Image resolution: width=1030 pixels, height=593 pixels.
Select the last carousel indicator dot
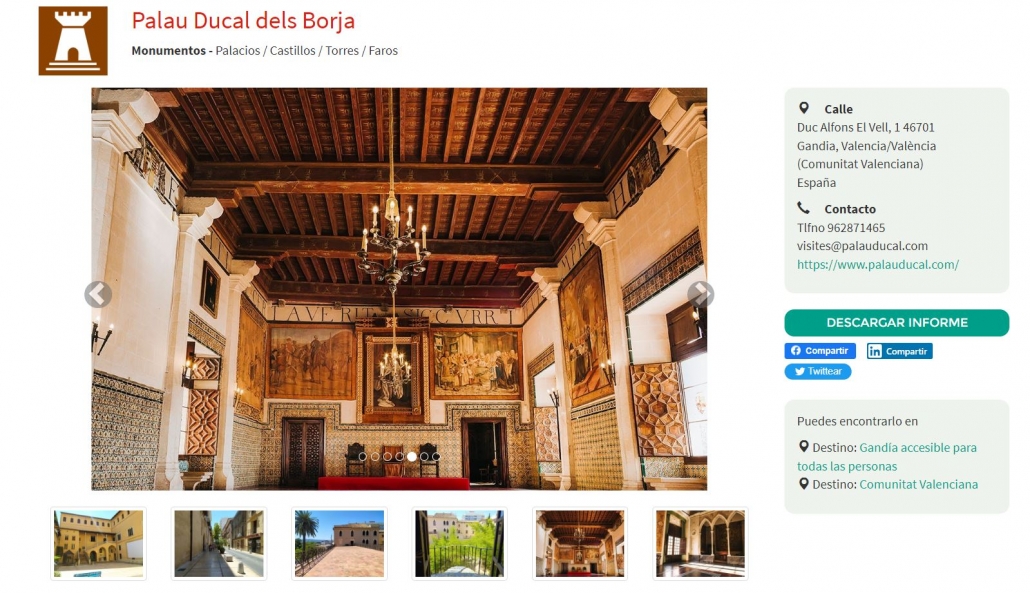[436, 456]
